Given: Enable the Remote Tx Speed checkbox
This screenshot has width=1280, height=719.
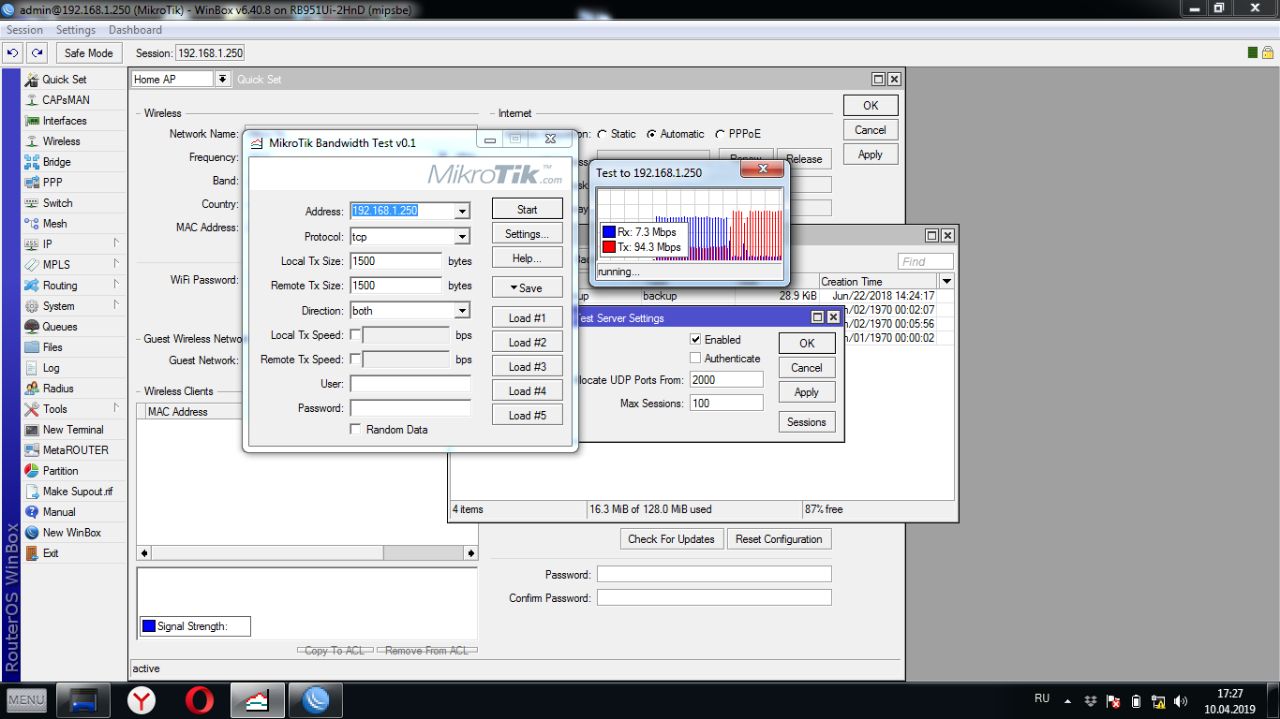Looking at the screenshot, I should pos(355,359).
